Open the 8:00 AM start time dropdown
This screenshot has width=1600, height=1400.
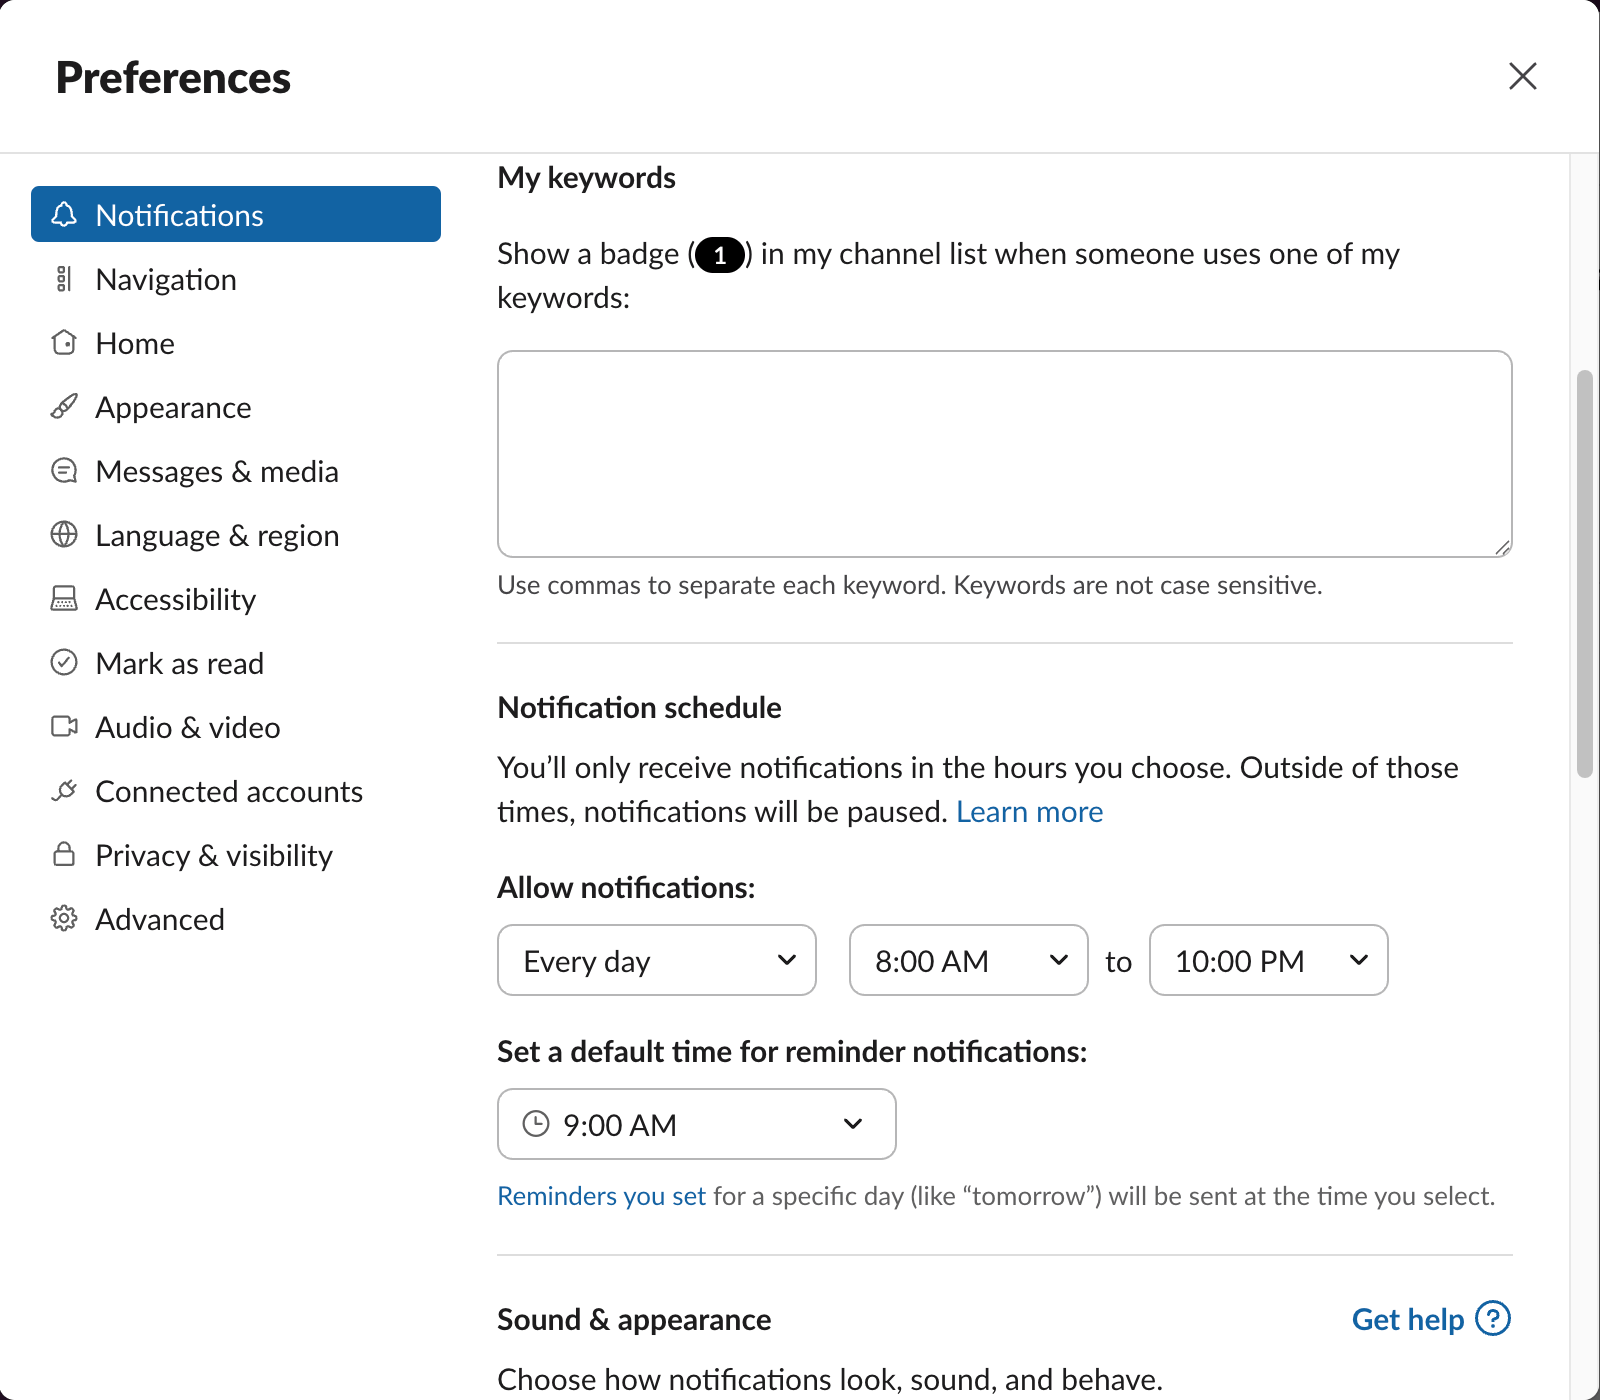point(969,960)
